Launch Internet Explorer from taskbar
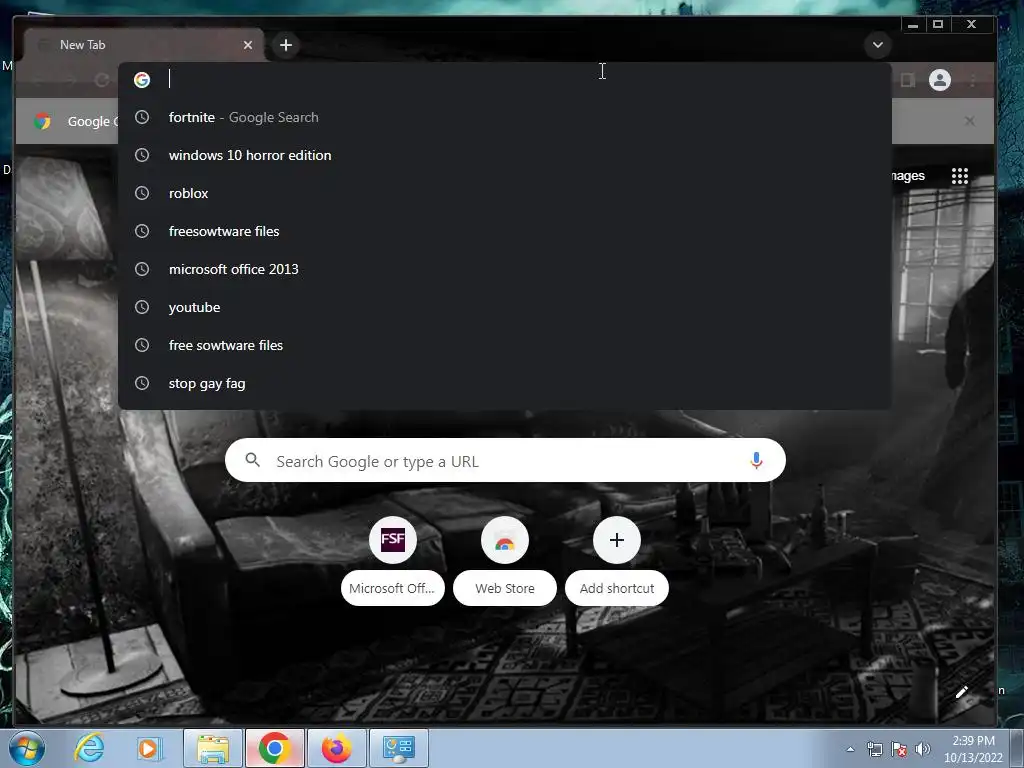Viewport: 1024px width, 768px height. pyautogui.click(x=89, y=748)
